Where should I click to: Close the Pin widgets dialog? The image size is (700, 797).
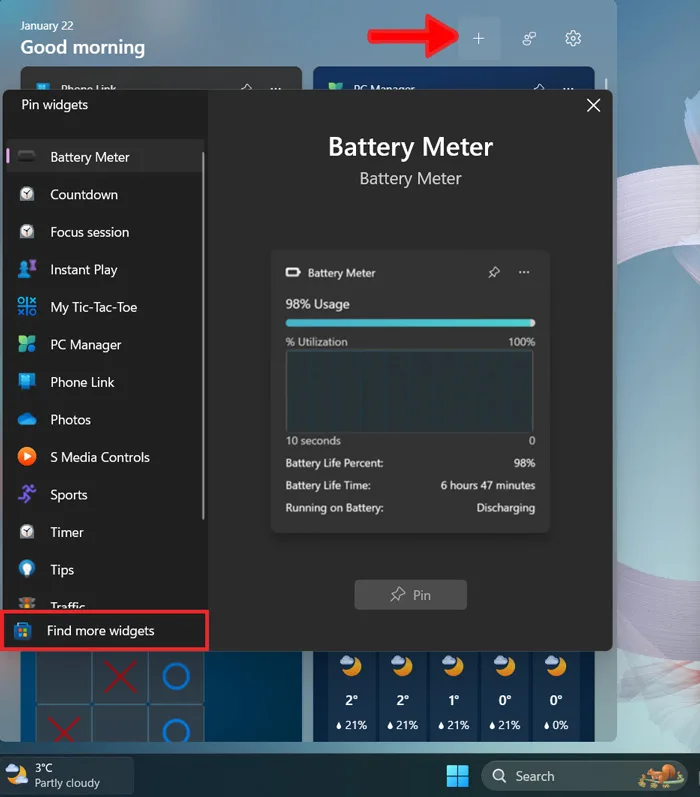point(593,106)
